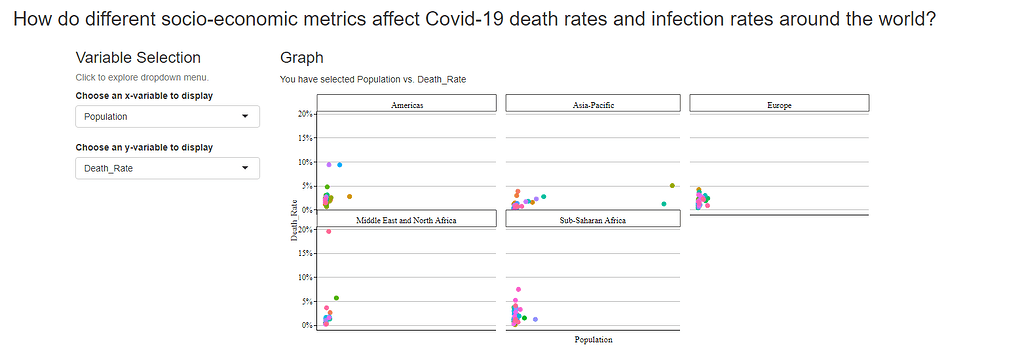Image resolution: width=1024 pixels, height=360 pixels.
Task: Select the Asia-Pacific facet header
Action: (x=593, y=103)
